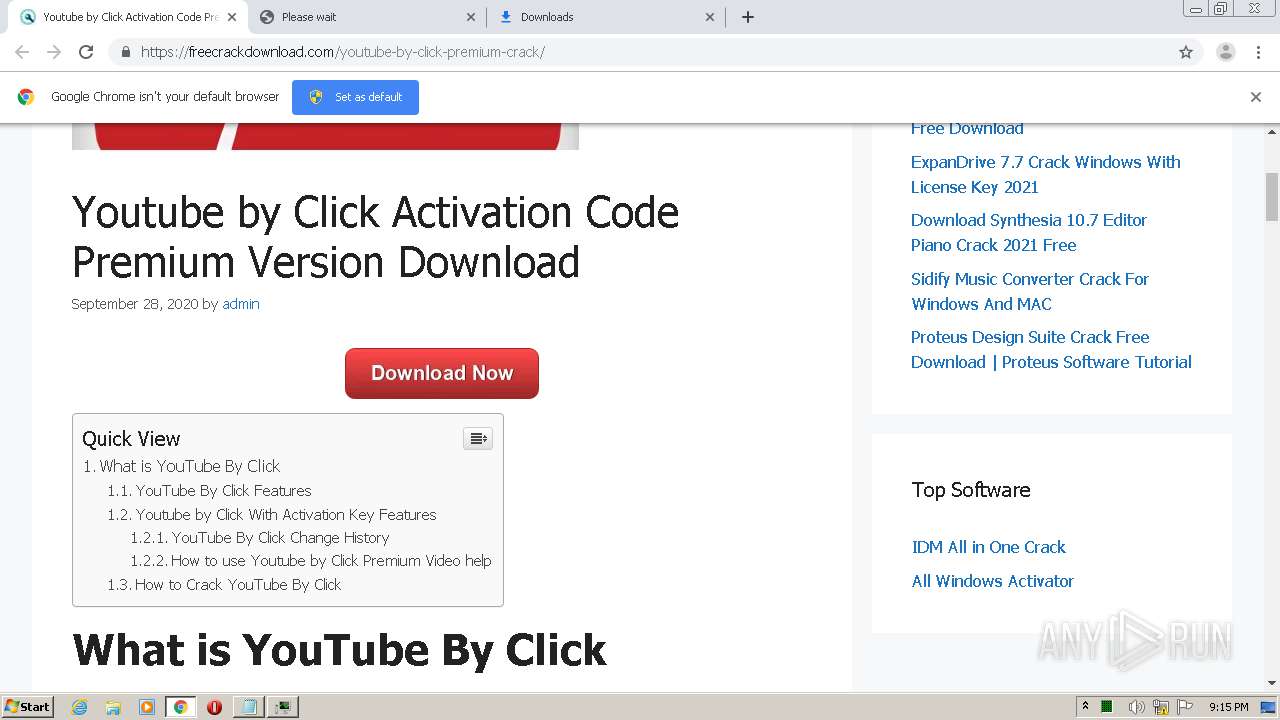Viewport: 1280px width, 720px height.
Task: Go back using the browser back arrow
Action: click(x=22, y=52)
